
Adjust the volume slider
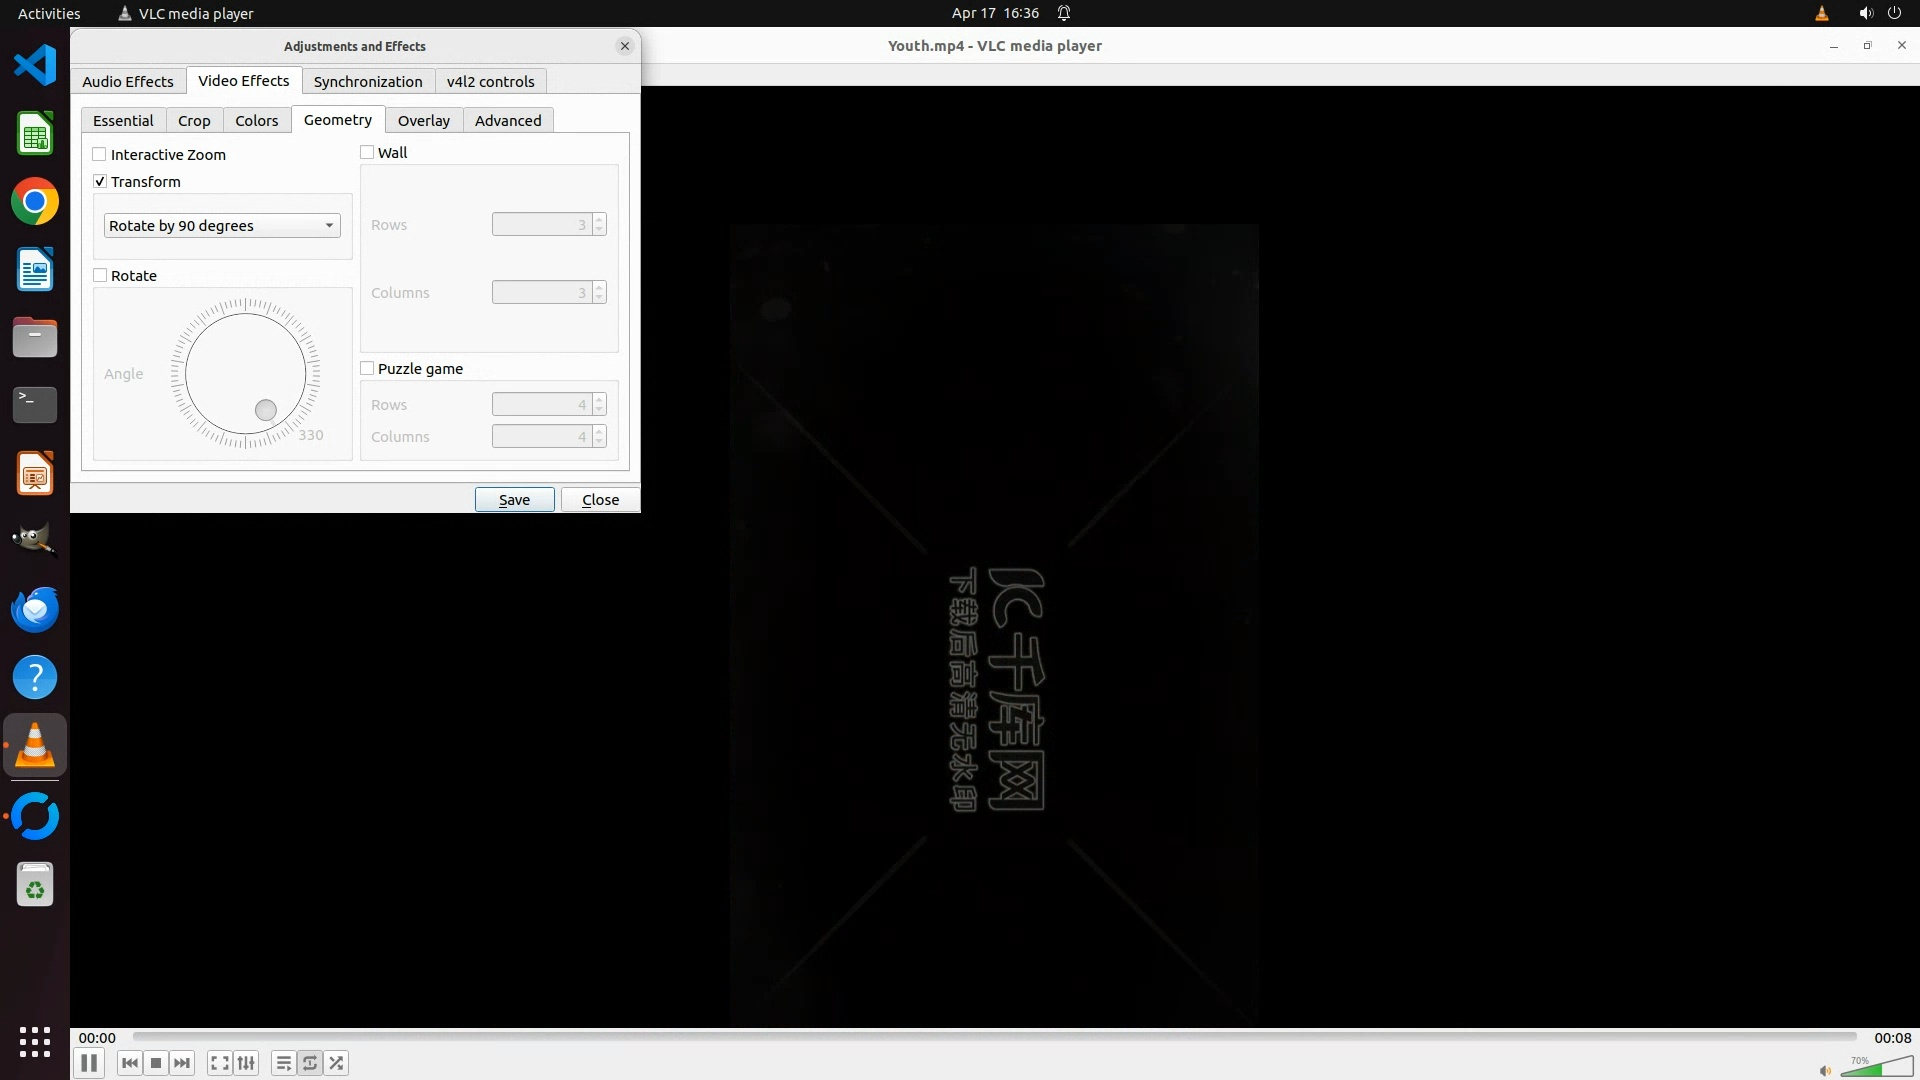(x=1876, y=1068)
